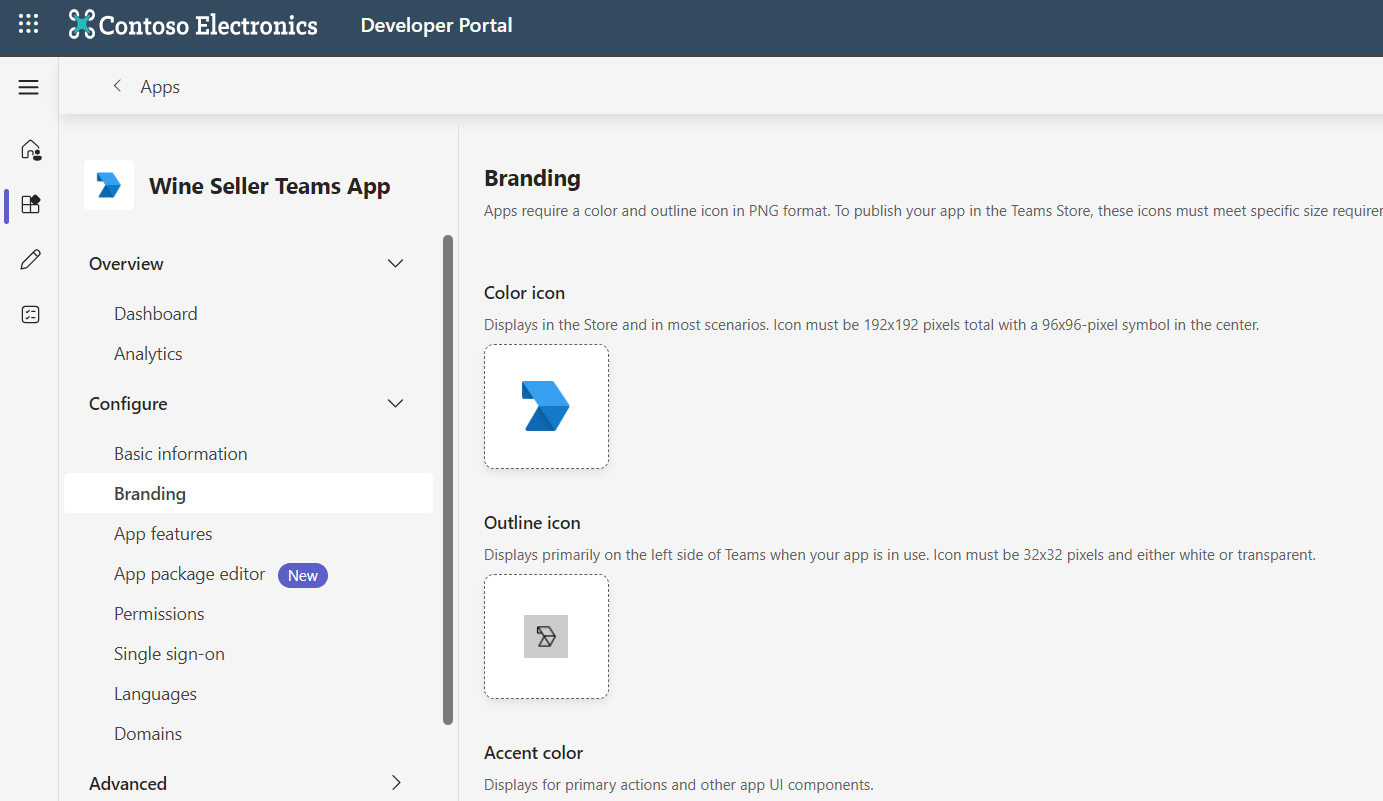Click the PNG format requirement description
The height and width of the screenshot is (801, 1383).
click(933, 211)
